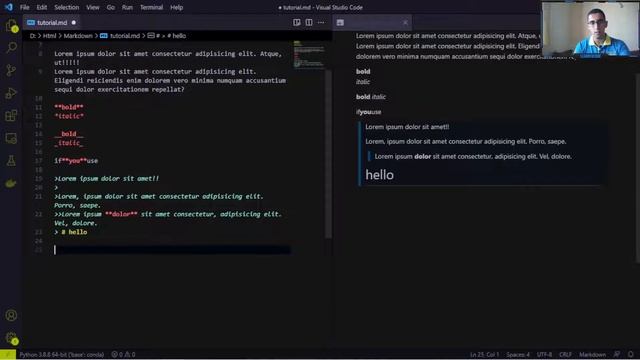Click the preview pane vertical scrollbar
The height and width of the screenshot is (360, 640).
[638, 167]
